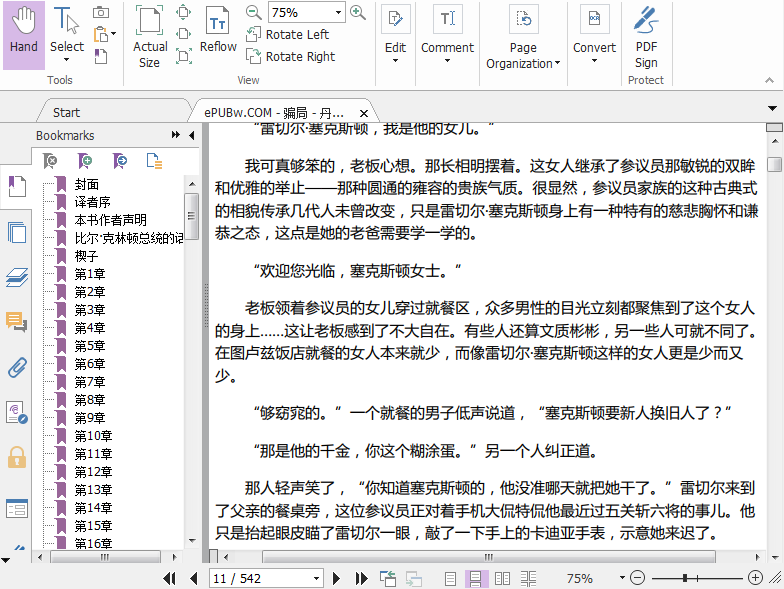
Task: Open the Security lock sidebar panel
Action: [x=16, y=458]
